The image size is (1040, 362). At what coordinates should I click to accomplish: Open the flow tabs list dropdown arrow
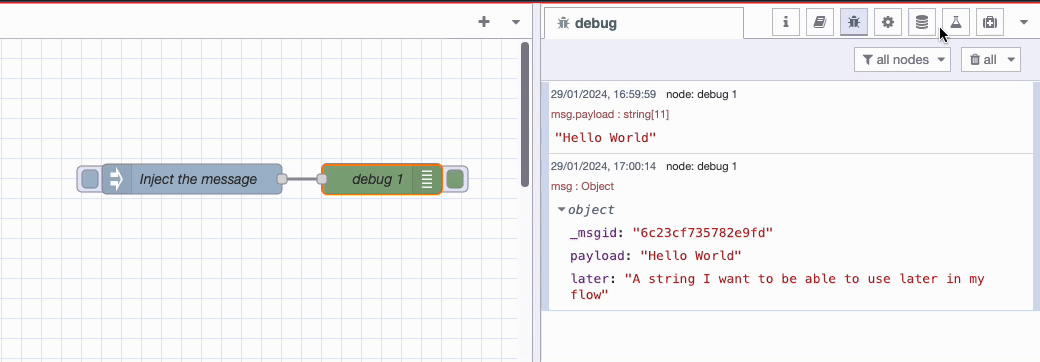pyautogui.click(x=516, y=22)
